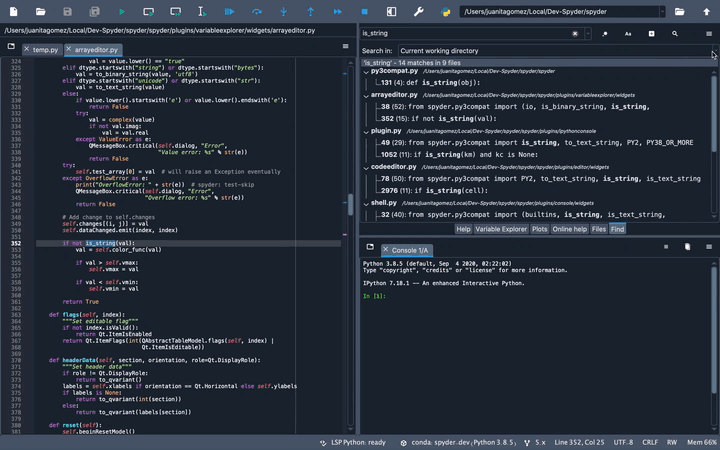Click the Save file icon
This screenshot has width=720, height=450.
(x=67, y=11)
